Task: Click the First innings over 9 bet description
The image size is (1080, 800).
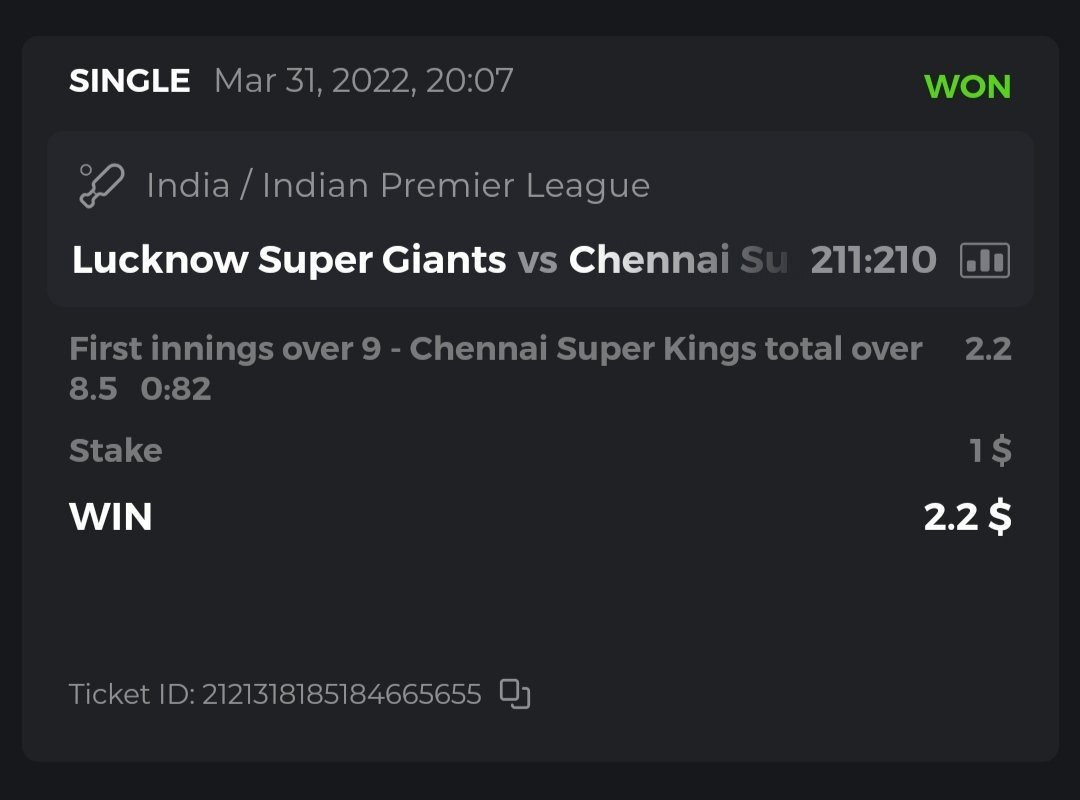Action: tap(495, 349)
